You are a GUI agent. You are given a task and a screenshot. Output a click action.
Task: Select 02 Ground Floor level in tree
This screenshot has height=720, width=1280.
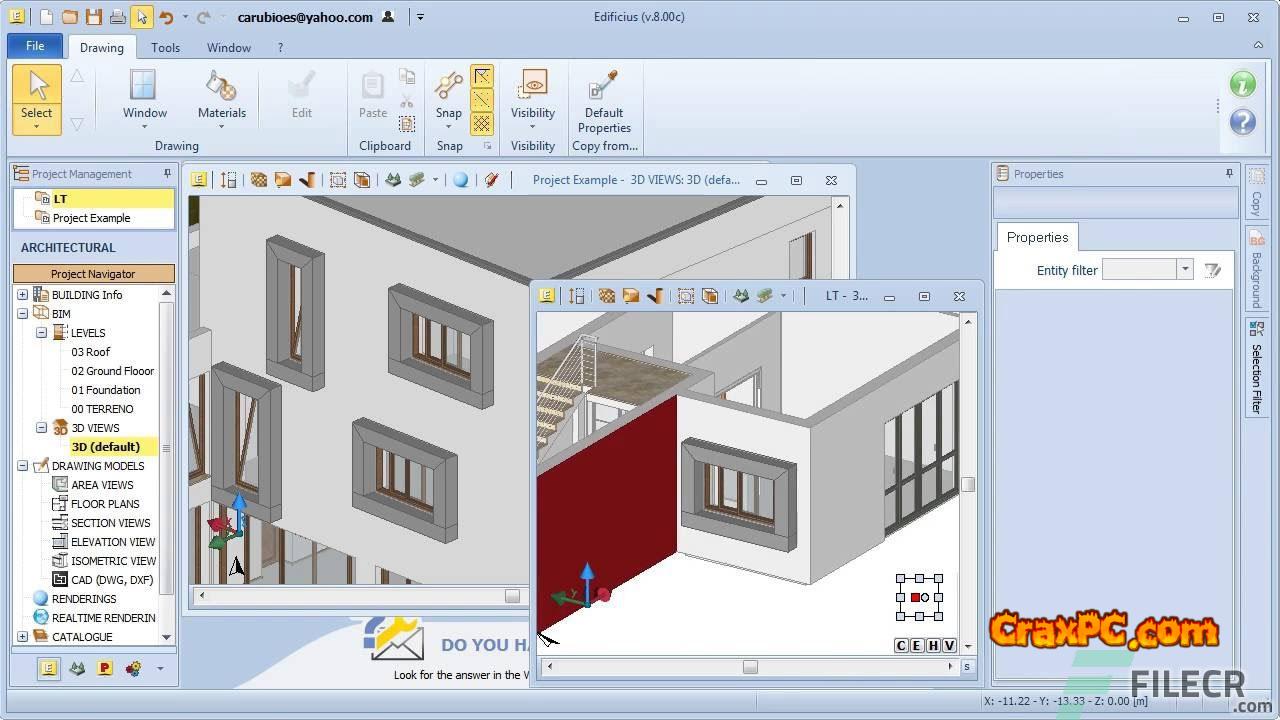tap(112, 371)
